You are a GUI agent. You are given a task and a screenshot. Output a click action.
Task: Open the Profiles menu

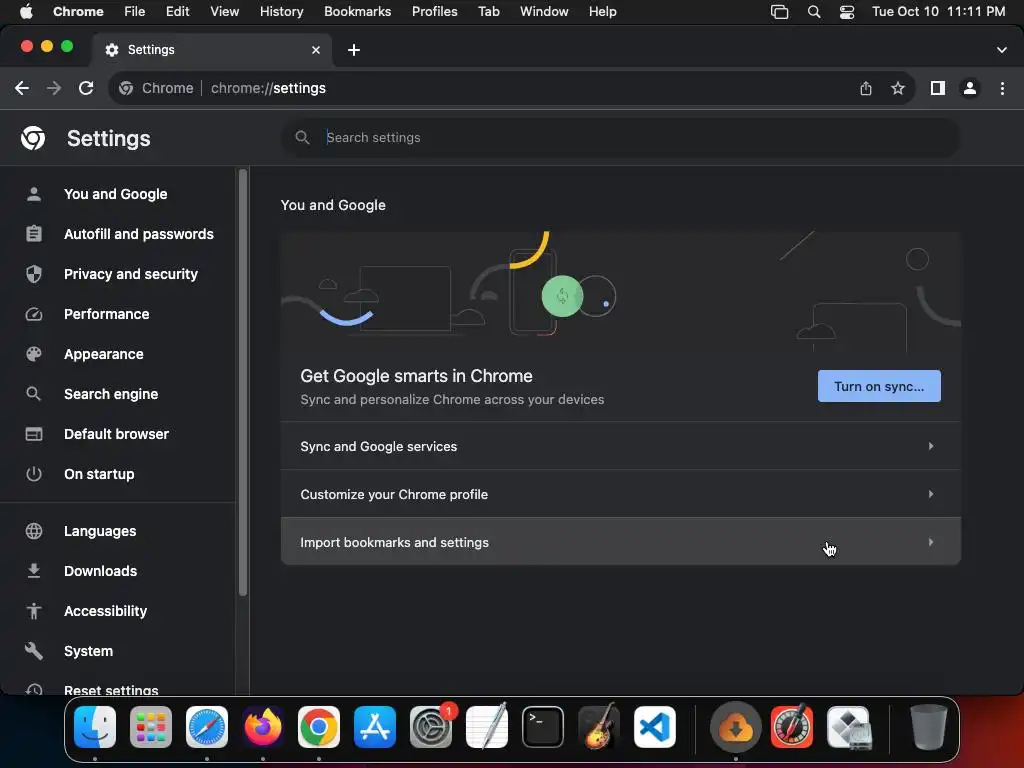click(434, 12)
